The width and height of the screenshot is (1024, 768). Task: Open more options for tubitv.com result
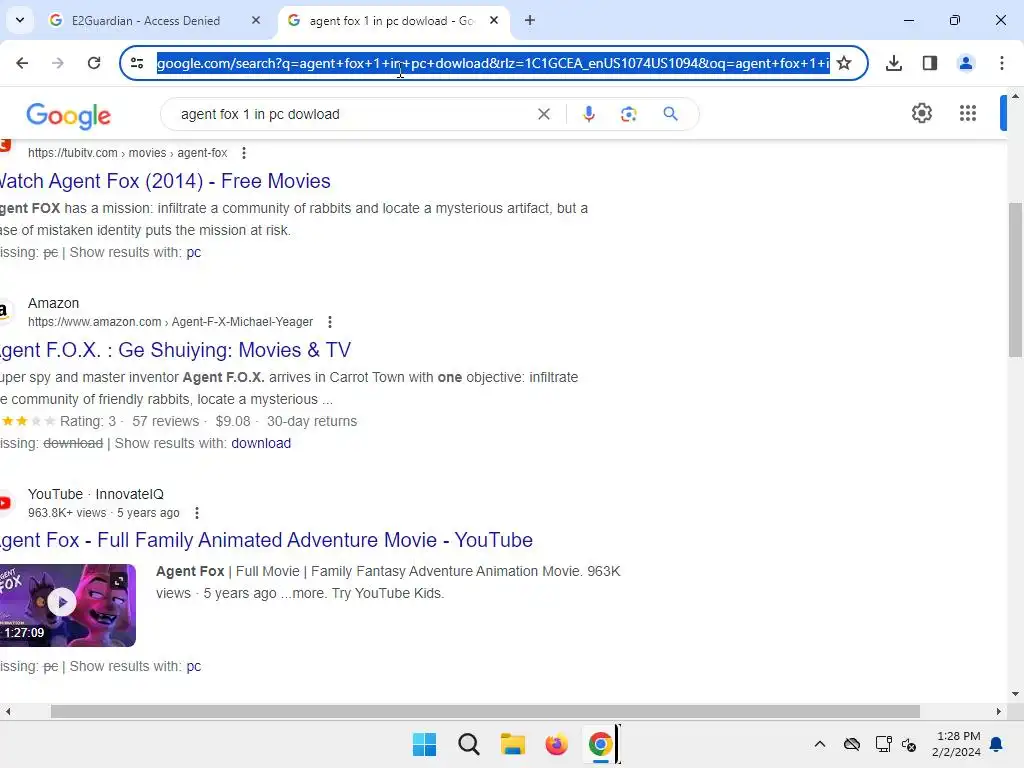click(244, 153)
